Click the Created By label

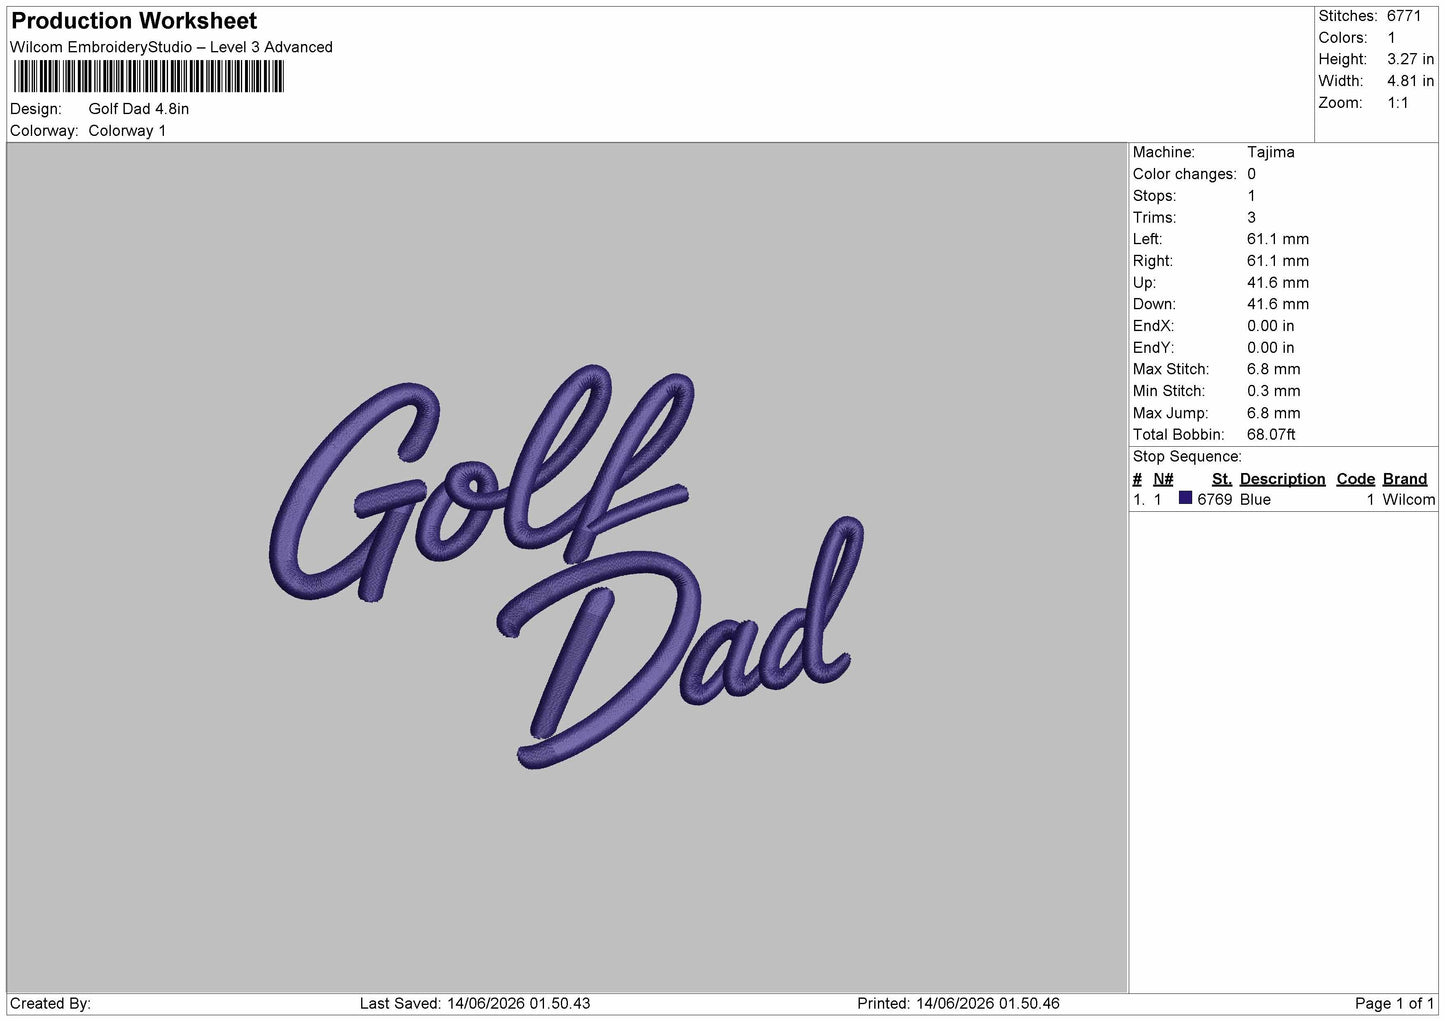click(x=50, y=1004)
